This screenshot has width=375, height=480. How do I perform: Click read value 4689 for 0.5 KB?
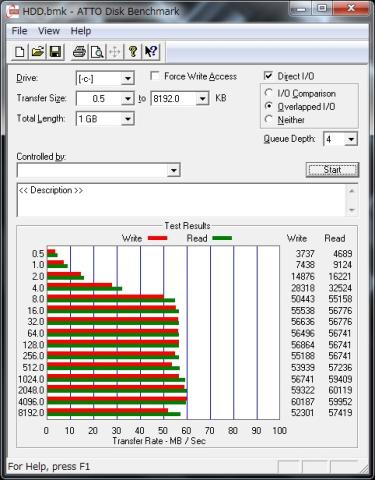pyautogui.click(x=343, y=254)
